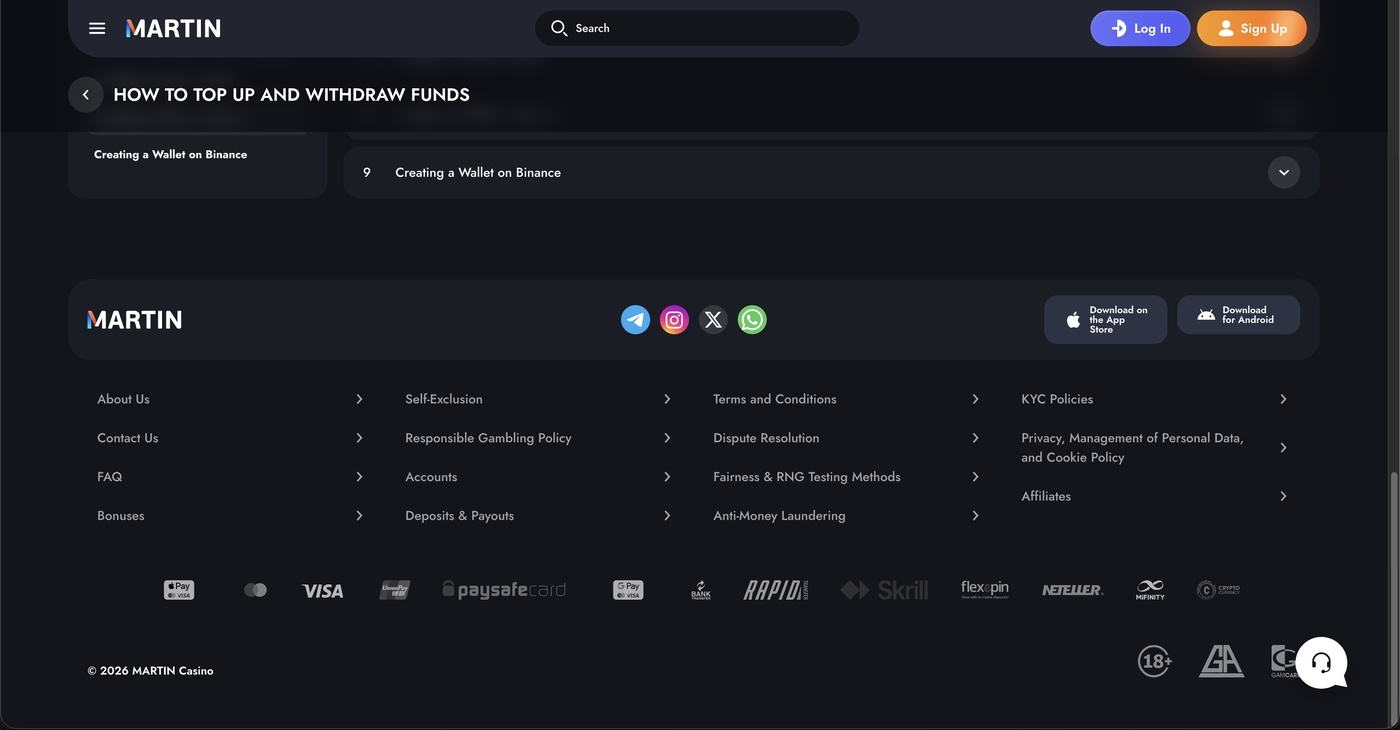Click the chevron next to Bonuses
1400x730 pixels.
click(x=359, y=516)
